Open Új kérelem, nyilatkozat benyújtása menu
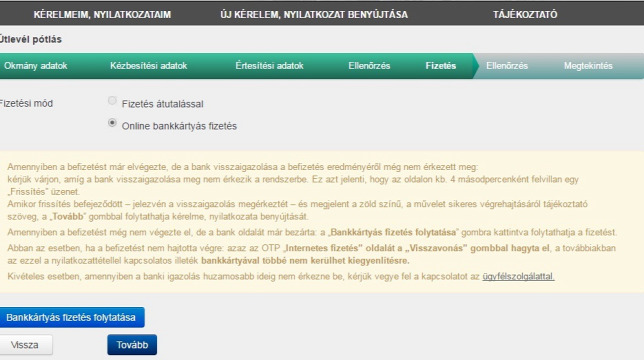 point(314,15)
